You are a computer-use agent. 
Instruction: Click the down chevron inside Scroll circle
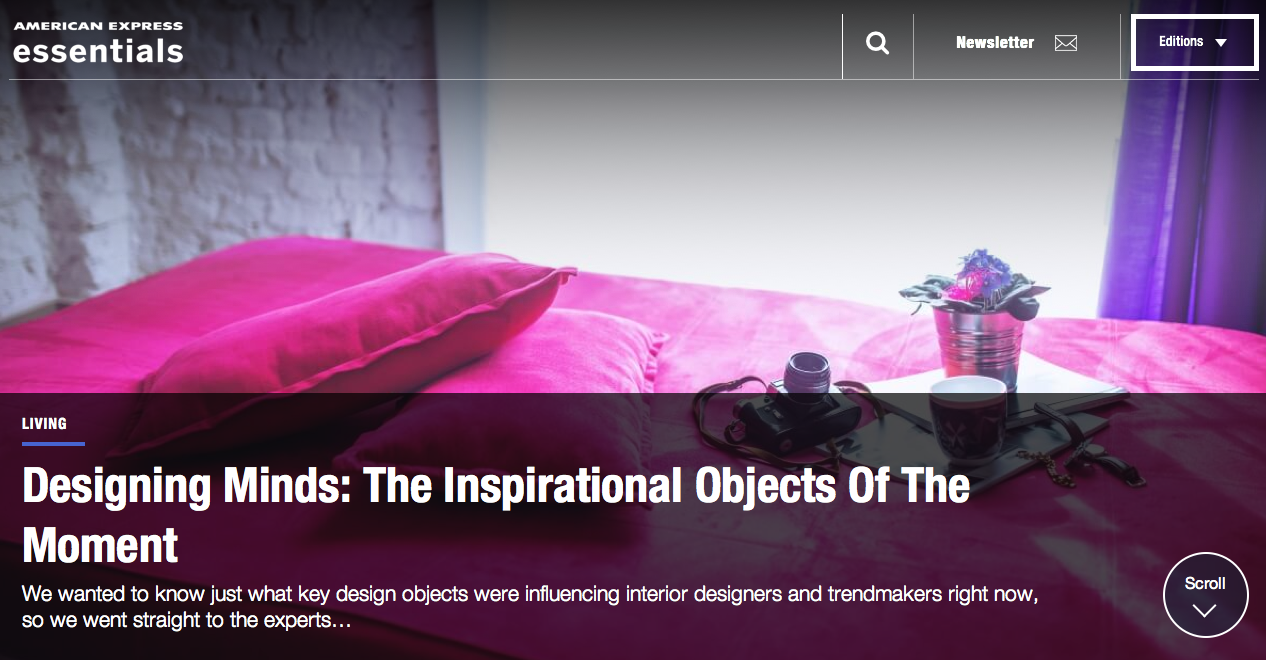1204,610
